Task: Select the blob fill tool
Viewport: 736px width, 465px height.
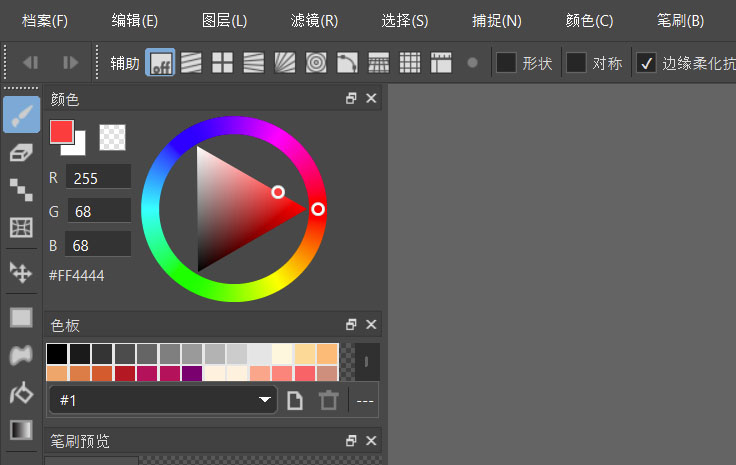Action: [22, 355]
